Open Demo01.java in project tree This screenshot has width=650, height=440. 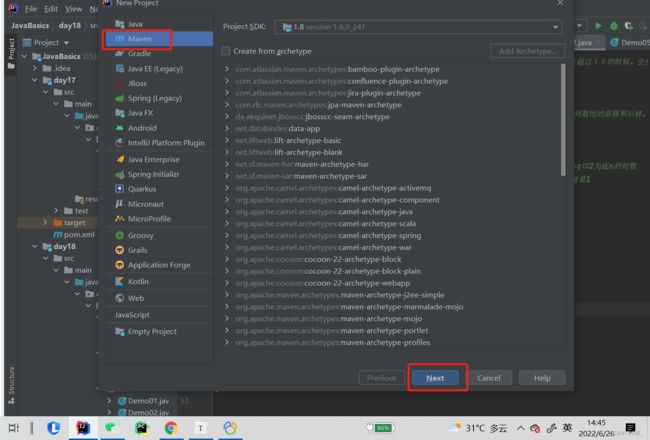(x=144, y=401)
